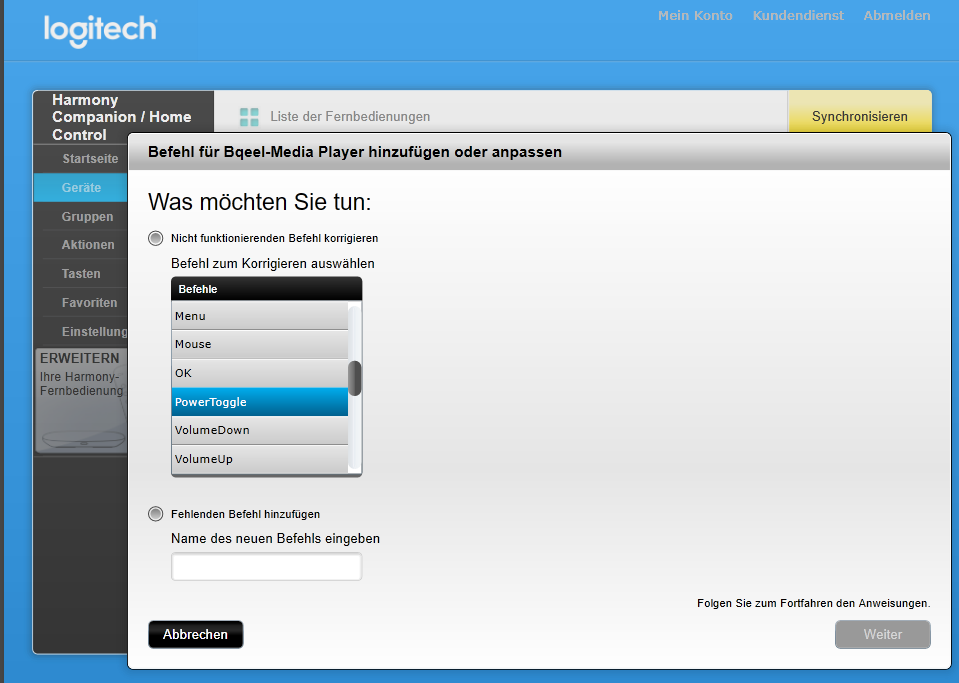Screen dimensions: 959x683
Task: Click the Befehle list header
Action: pos(267,289)
